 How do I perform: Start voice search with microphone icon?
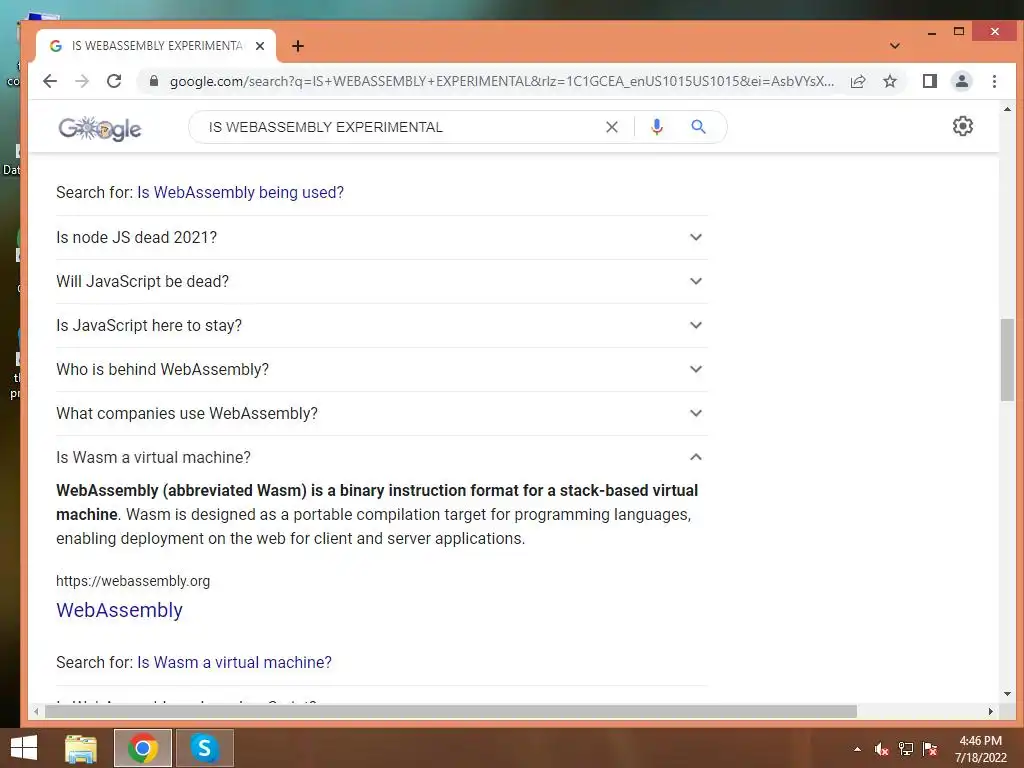pos(657,127)
